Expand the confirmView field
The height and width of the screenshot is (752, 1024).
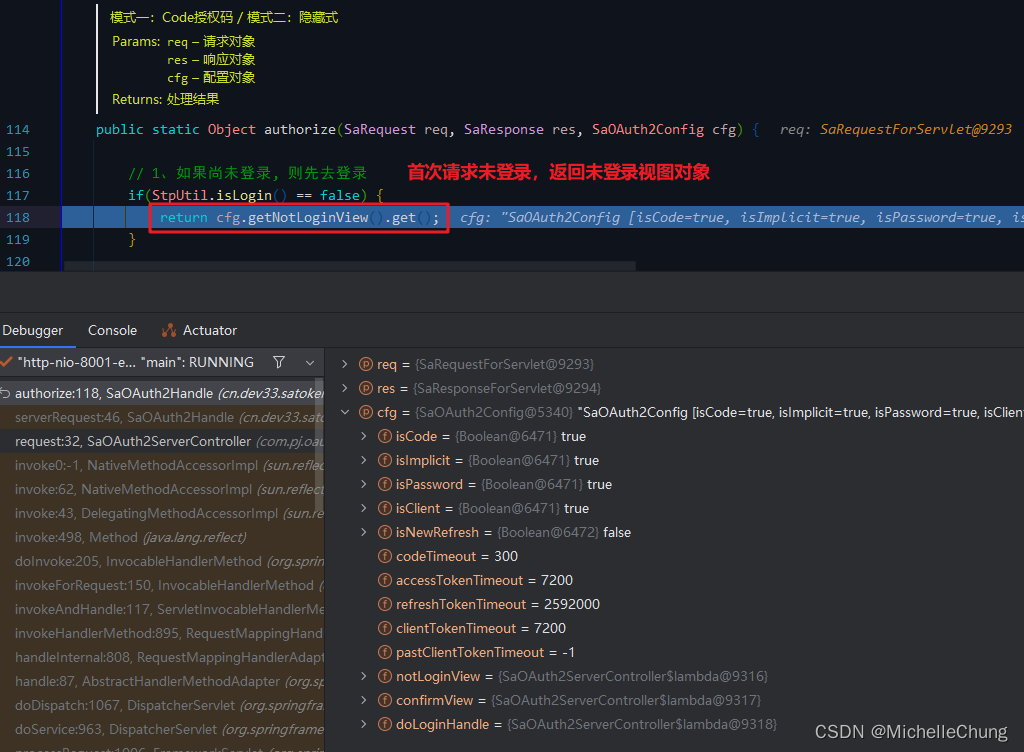click(364, 700)
